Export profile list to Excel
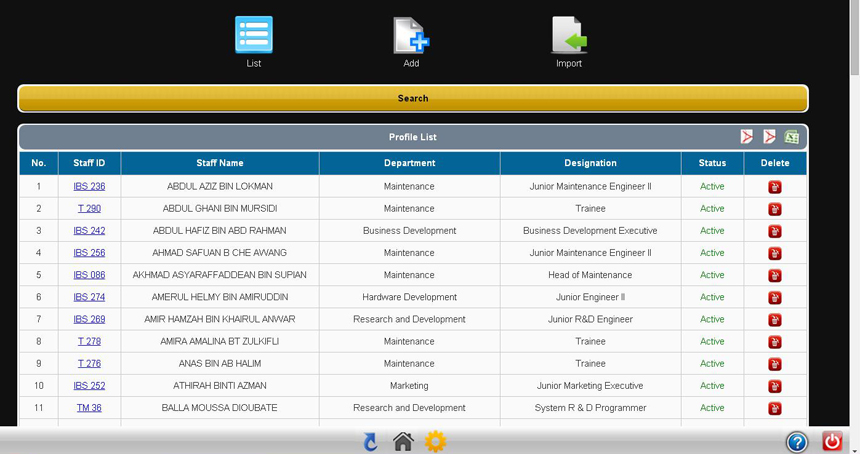 pos(791,137)
